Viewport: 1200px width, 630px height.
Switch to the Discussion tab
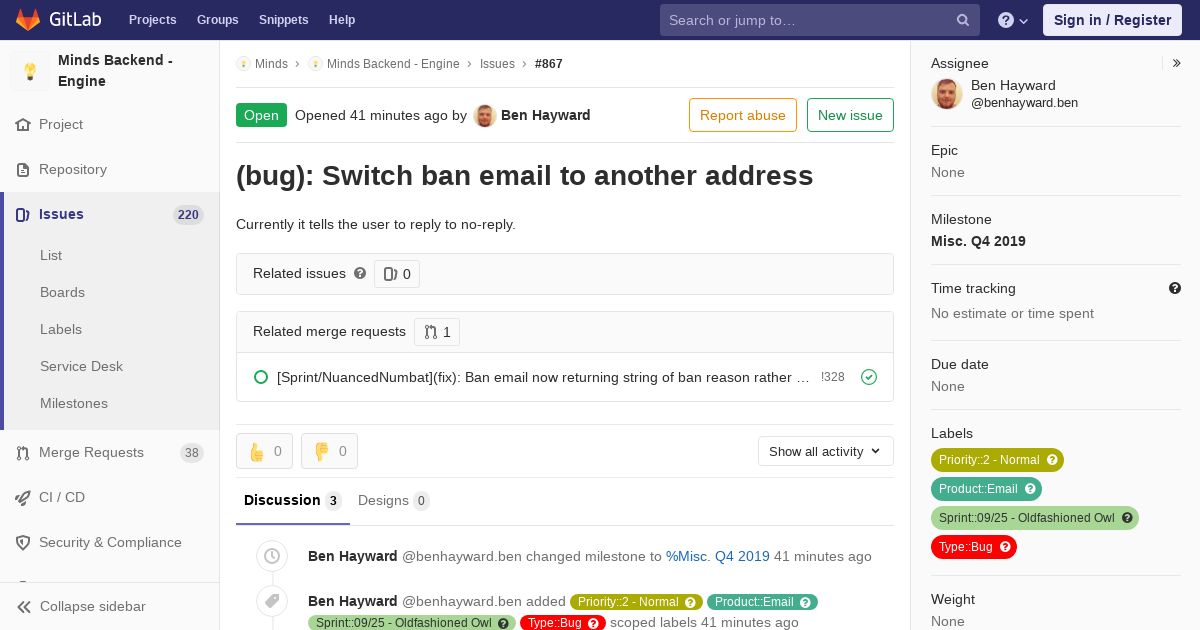coord(293,501)
